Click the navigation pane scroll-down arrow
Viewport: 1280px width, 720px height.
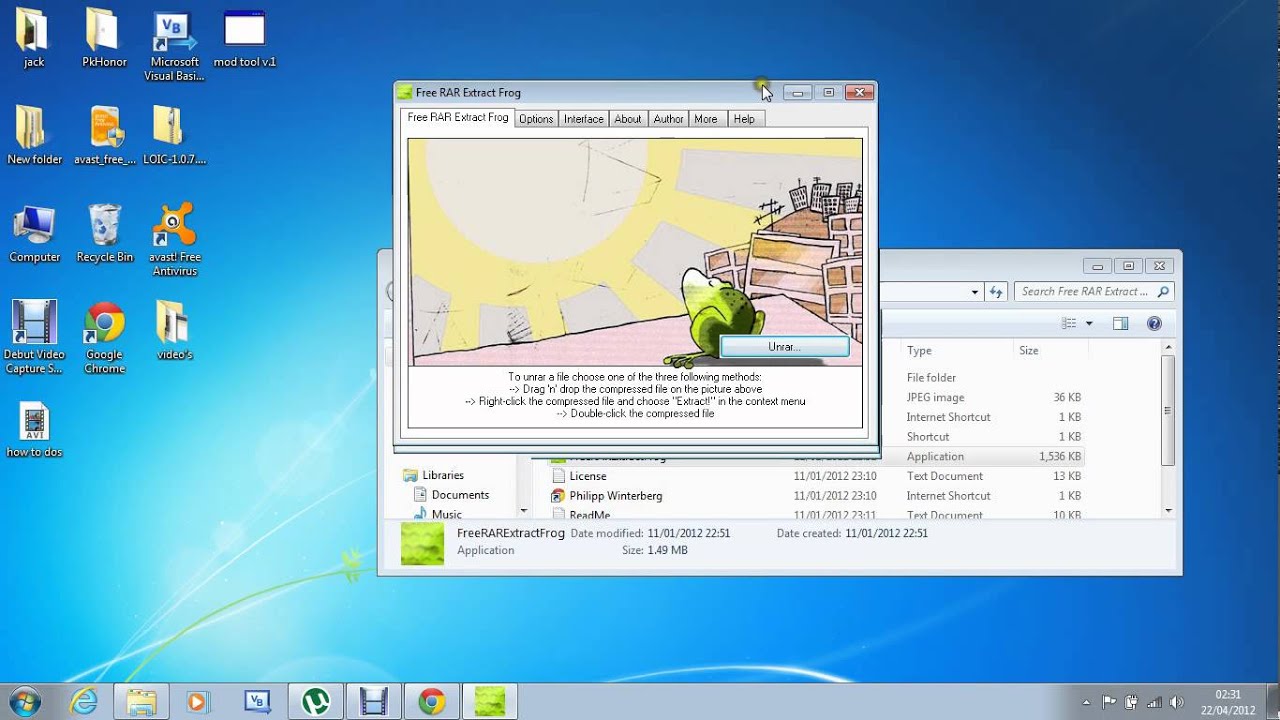(x=522, y=510)
